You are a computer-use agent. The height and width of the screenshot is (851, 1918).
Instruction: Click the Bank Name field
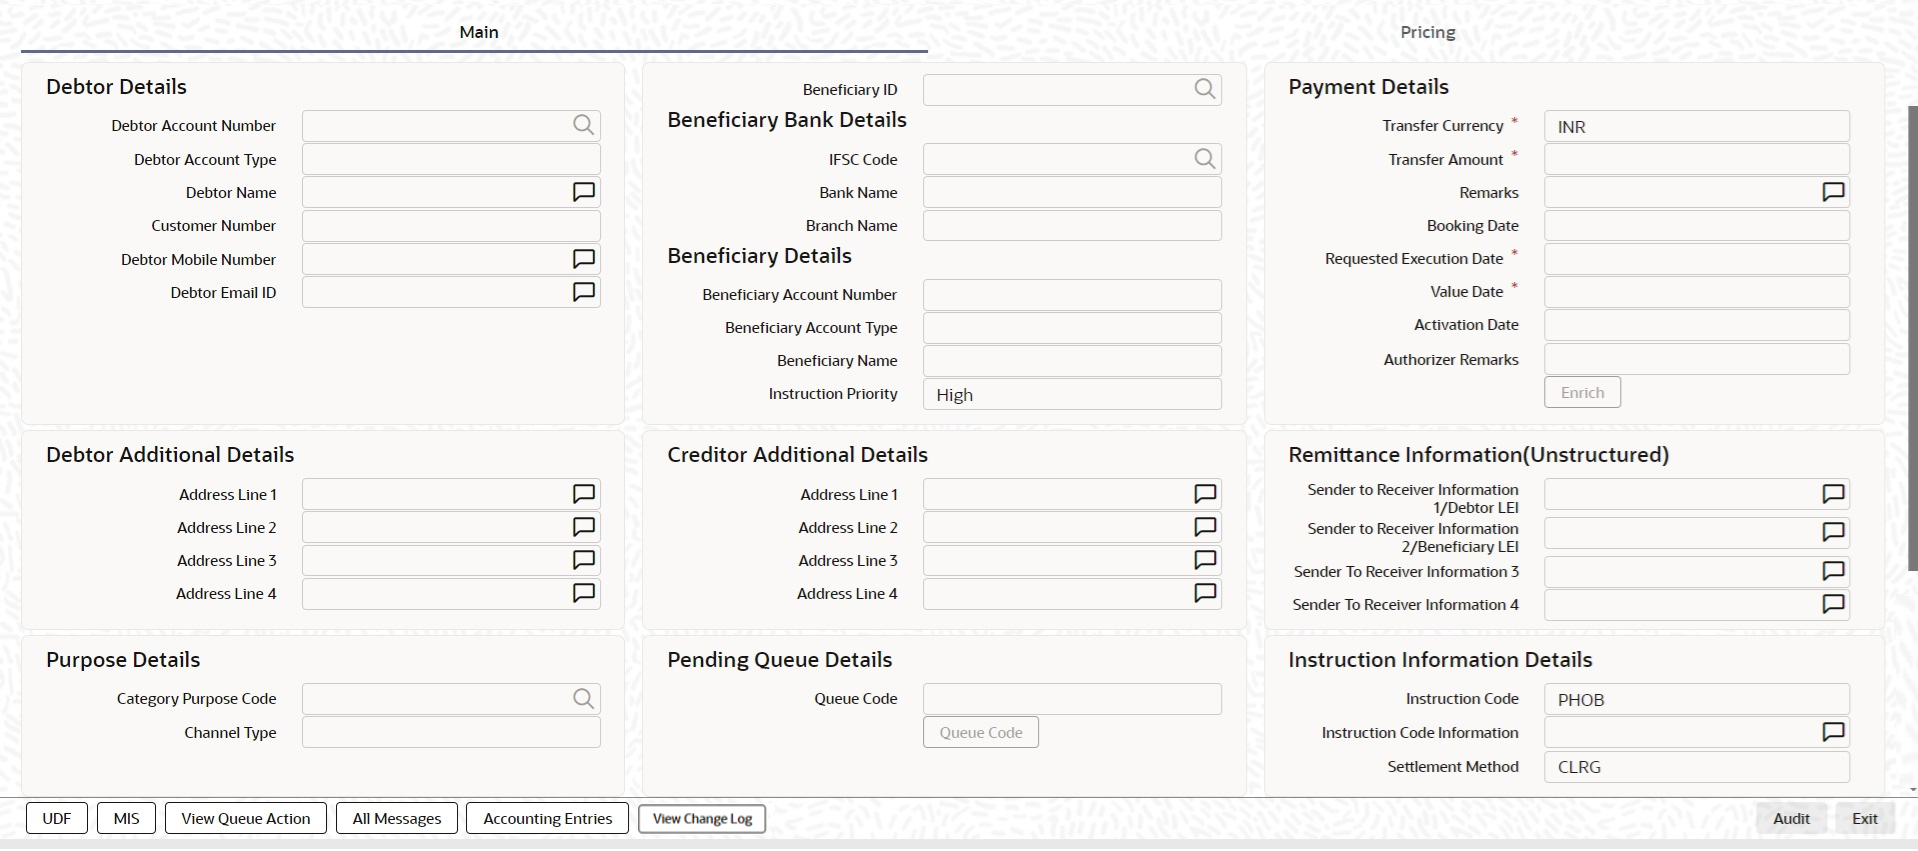click(x=1072, y=192)
